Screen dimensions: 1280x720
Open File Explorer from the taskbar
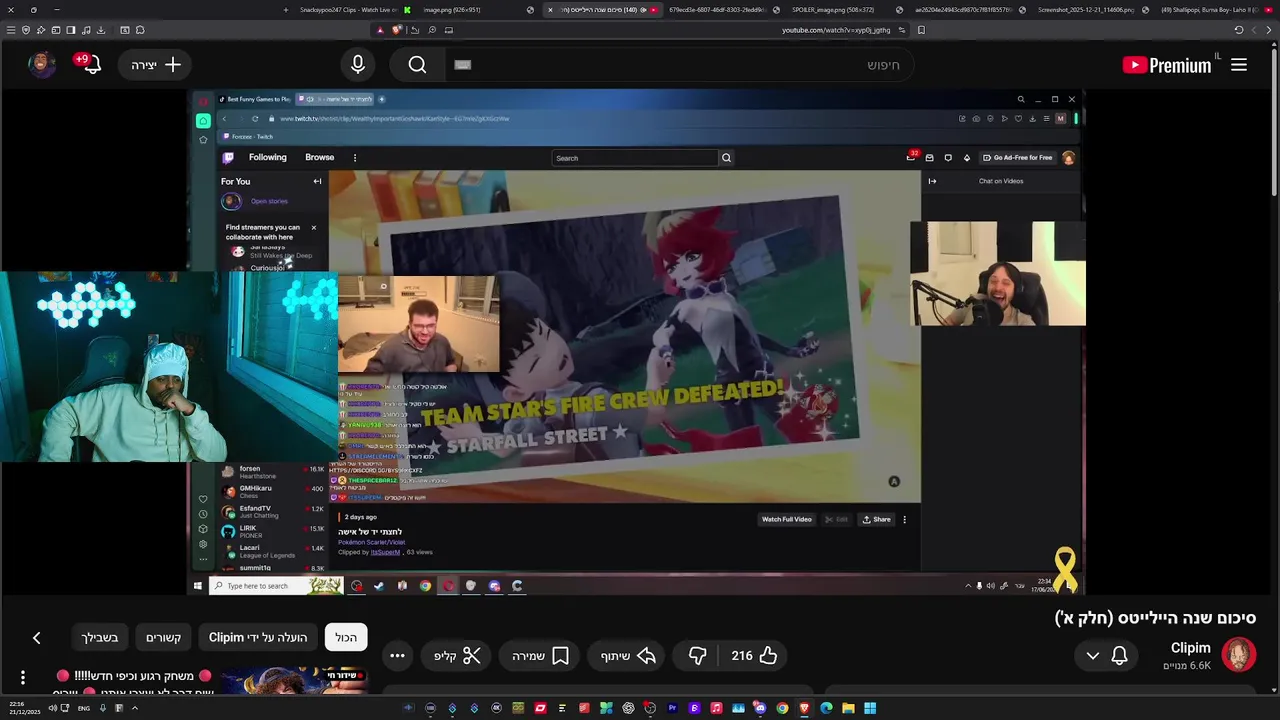click(848, 708)
